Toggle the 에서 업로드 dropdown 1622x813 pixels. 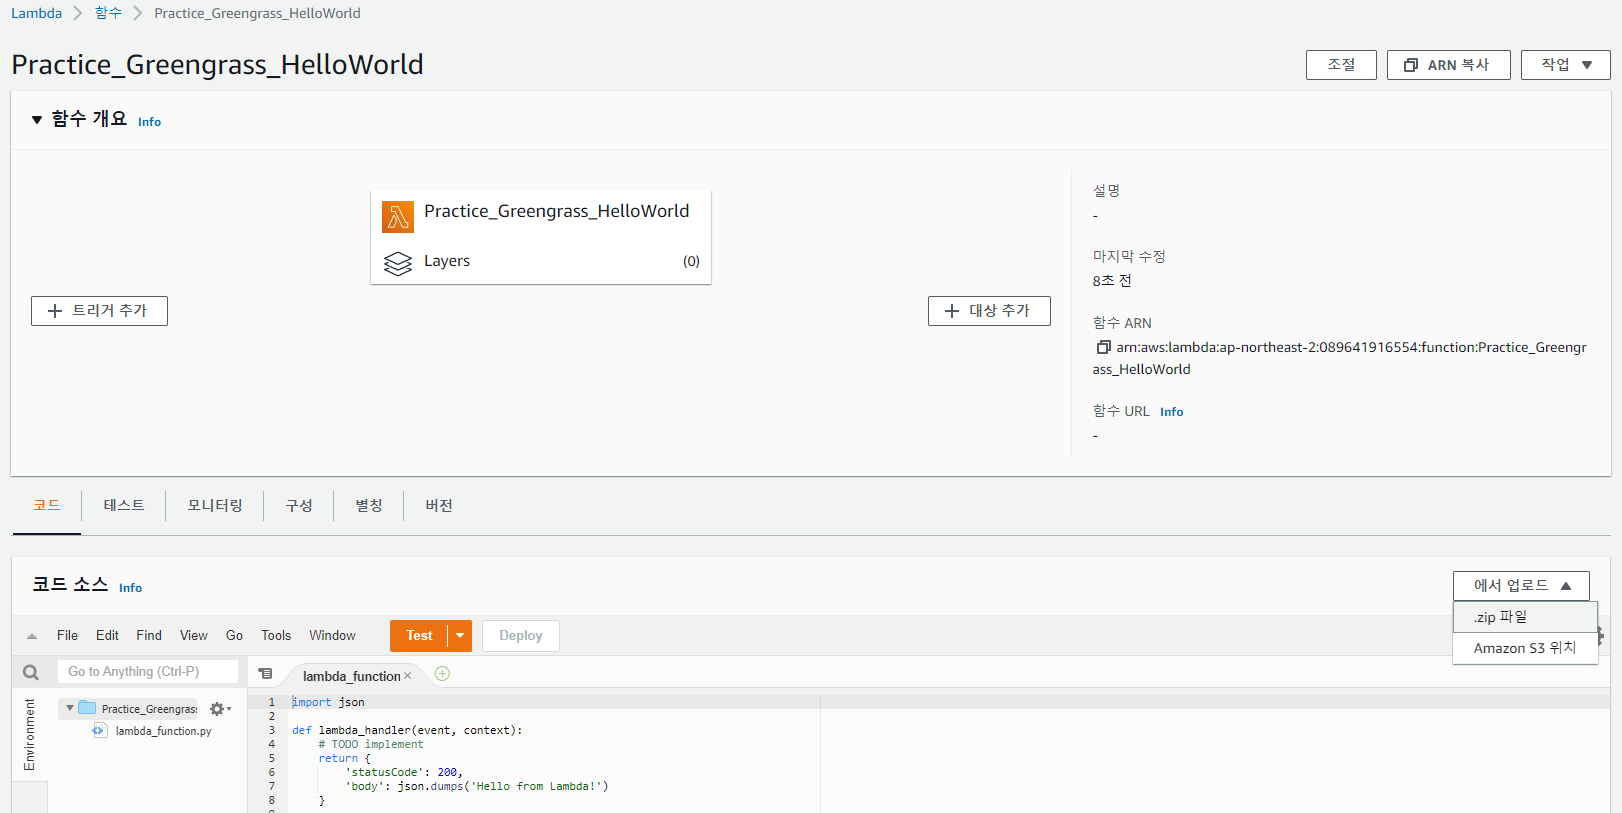click(1521, 586)
